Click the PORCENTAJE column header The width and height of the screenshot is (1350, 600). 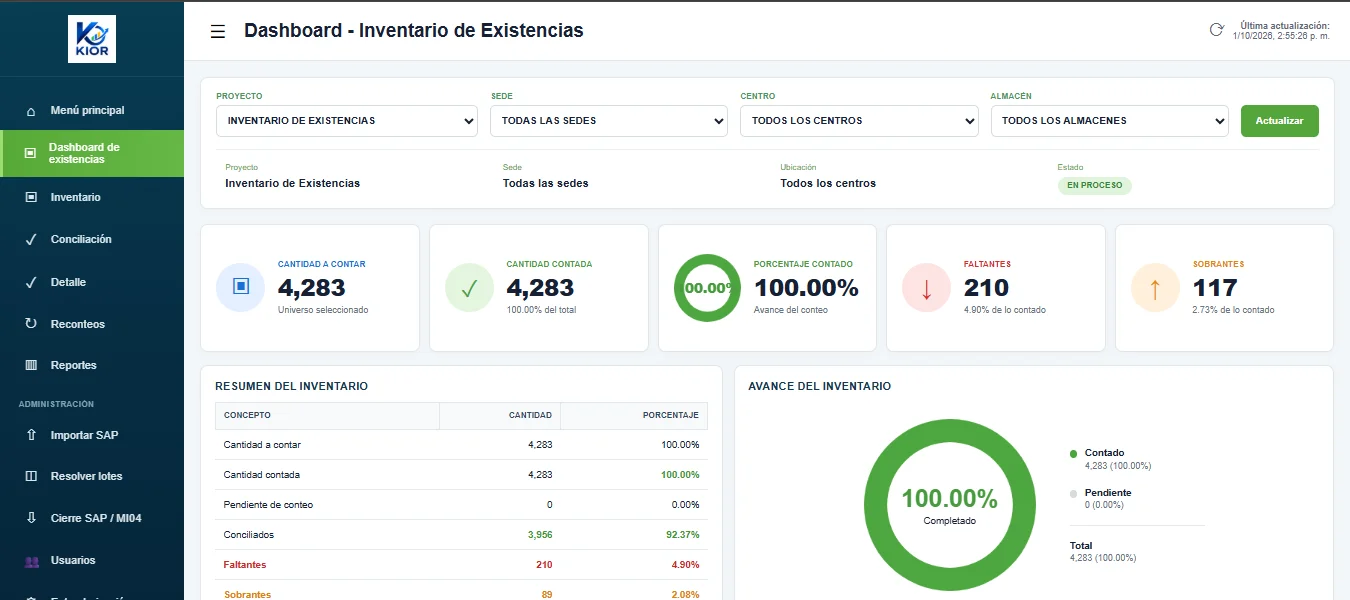(634, 415)
